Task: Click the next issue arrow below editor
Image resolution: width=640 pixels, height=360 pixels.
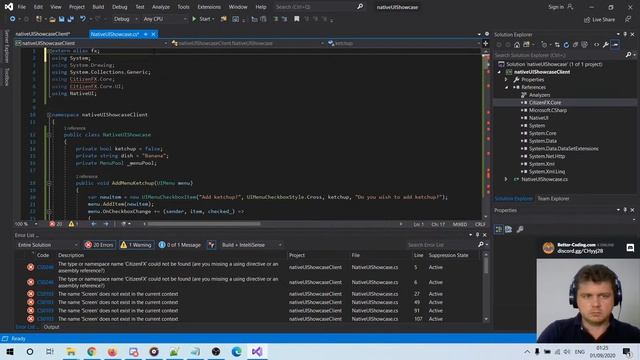Action: (x=106, y=224)
